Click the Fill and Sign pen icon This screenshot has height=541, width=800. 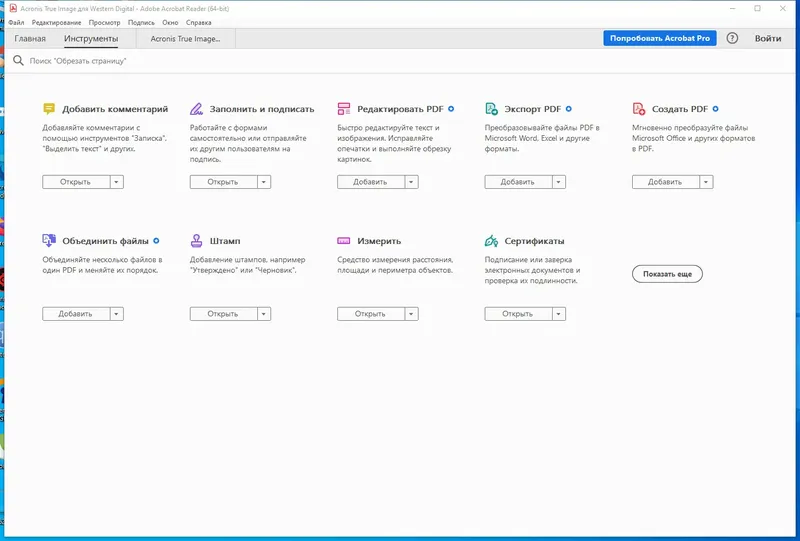click(196, 109)
